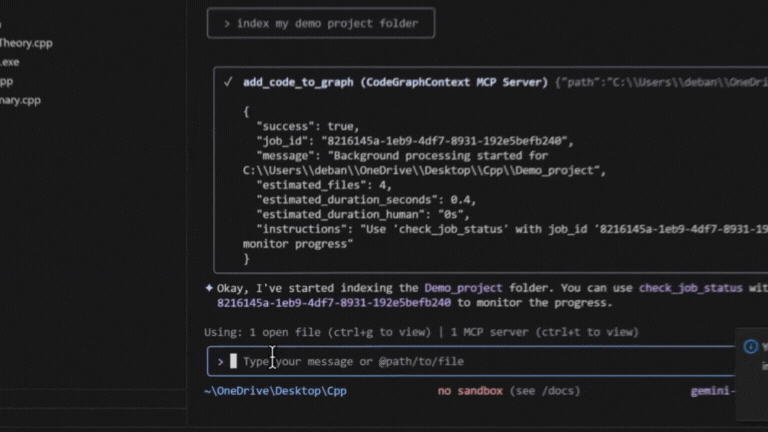
Task: Click the message input placeholder text
Action: tap(353, 361)
